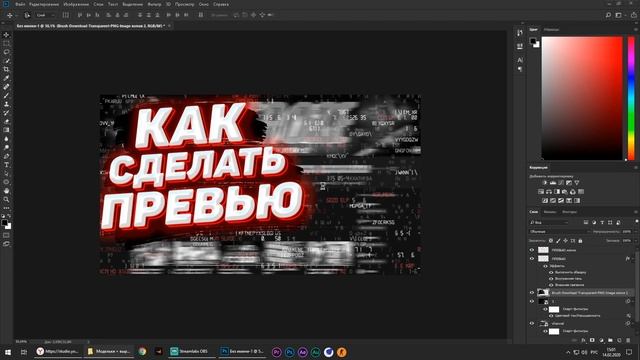Screen dimensions: 640x360
Task: Hide the ПРЕВЬЮ layer
Action: tap(532, 259)
